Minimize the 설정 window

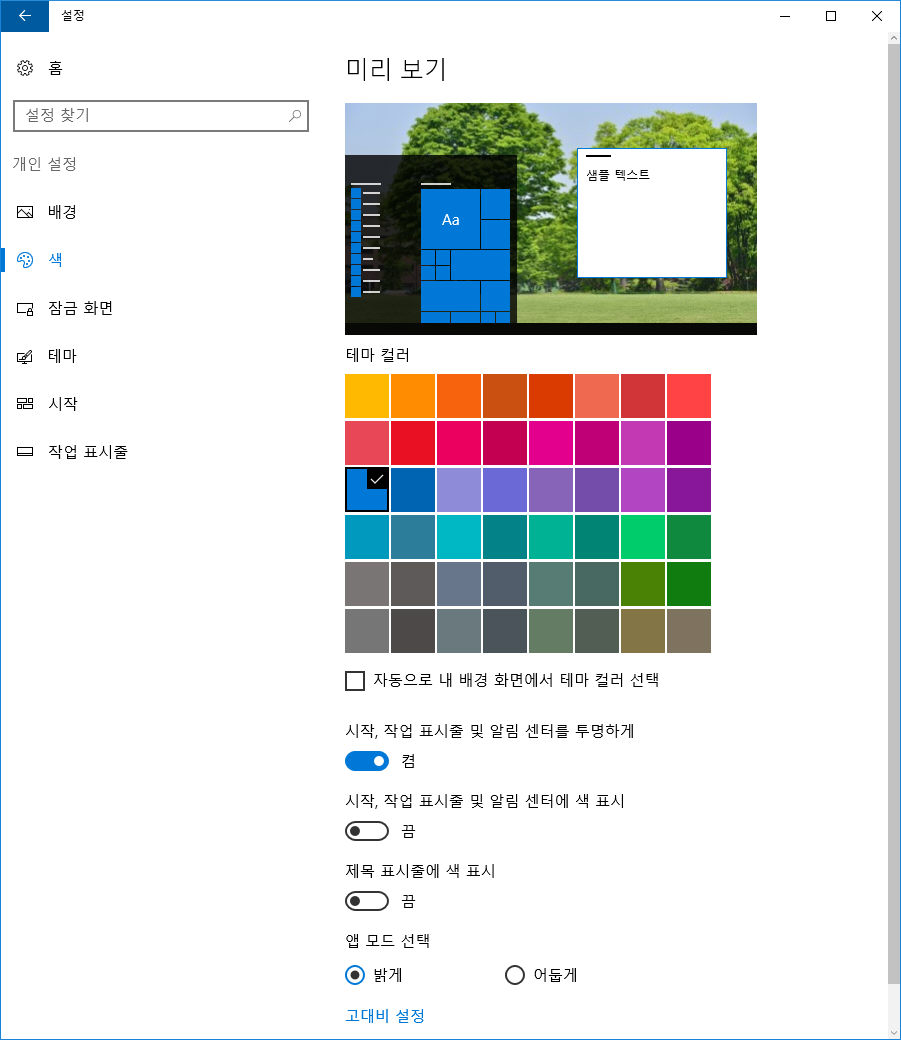tap(785, 16)
